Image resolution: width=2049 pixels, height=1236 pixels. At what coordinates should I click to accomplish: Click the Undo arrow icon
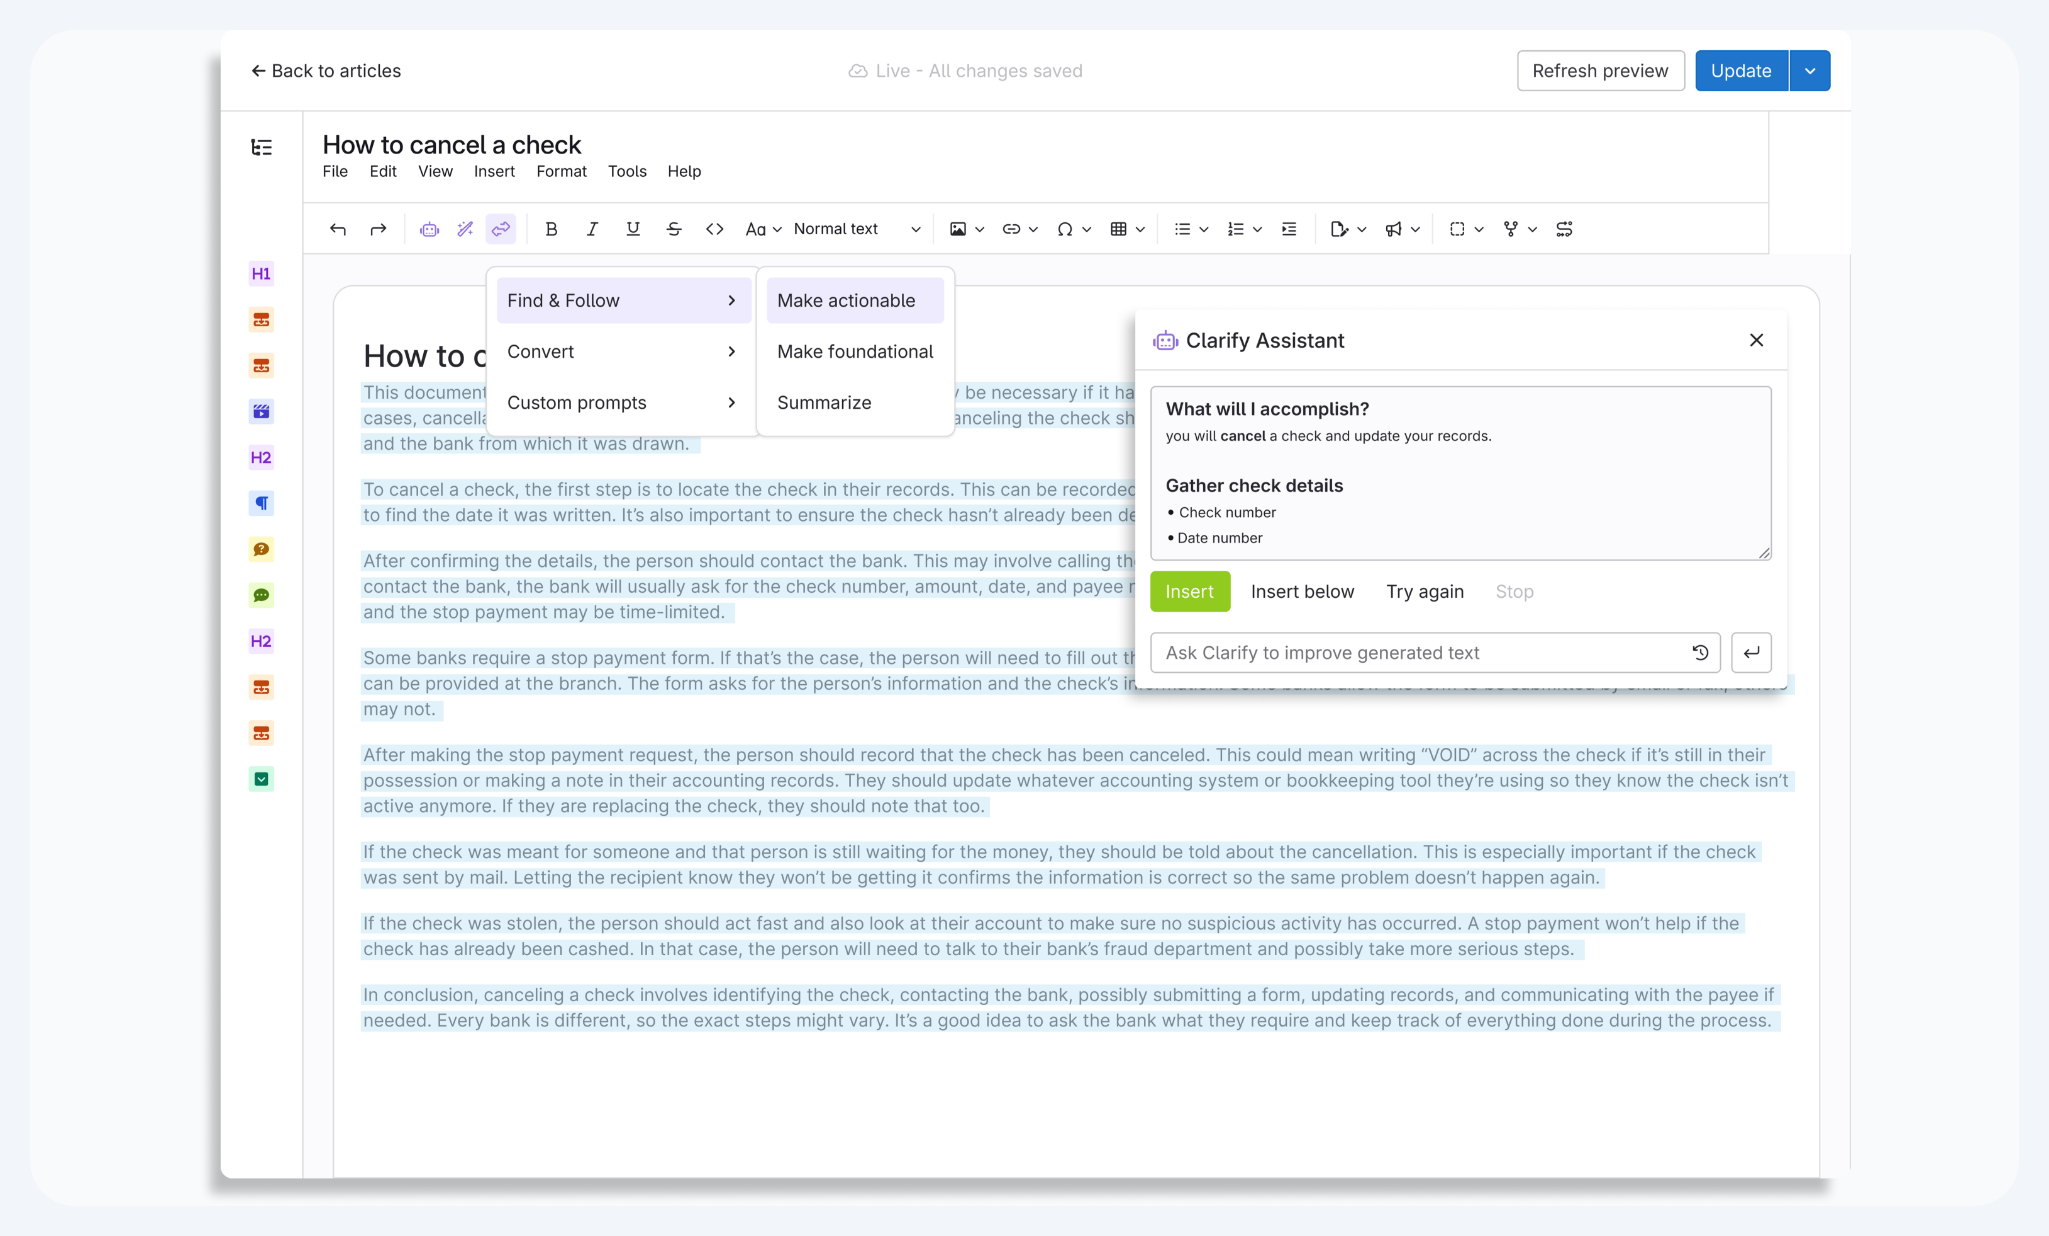[338, 229]
